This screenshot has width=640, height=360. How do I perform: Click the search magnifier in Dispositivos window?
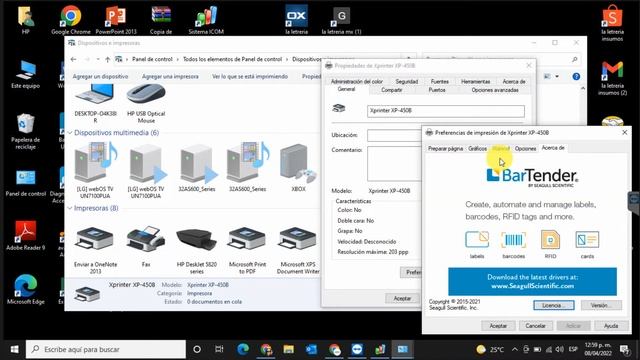[x=575, y=59]
